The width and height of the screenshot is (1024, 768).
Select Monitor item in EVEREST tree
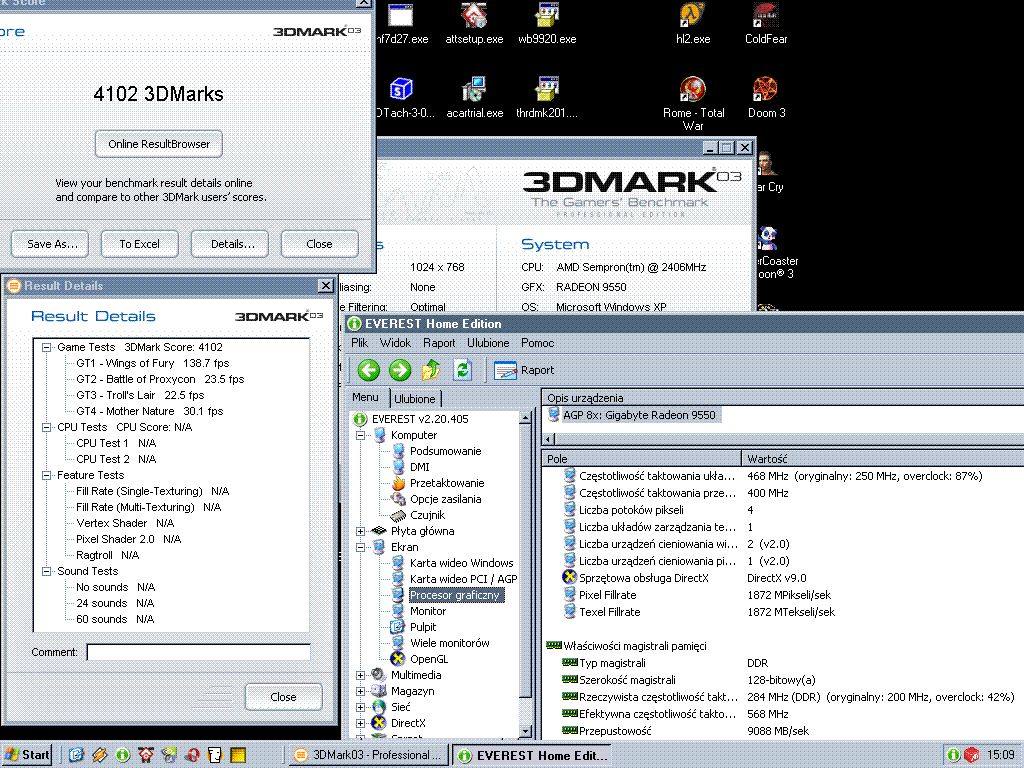(x=428, y=611)
